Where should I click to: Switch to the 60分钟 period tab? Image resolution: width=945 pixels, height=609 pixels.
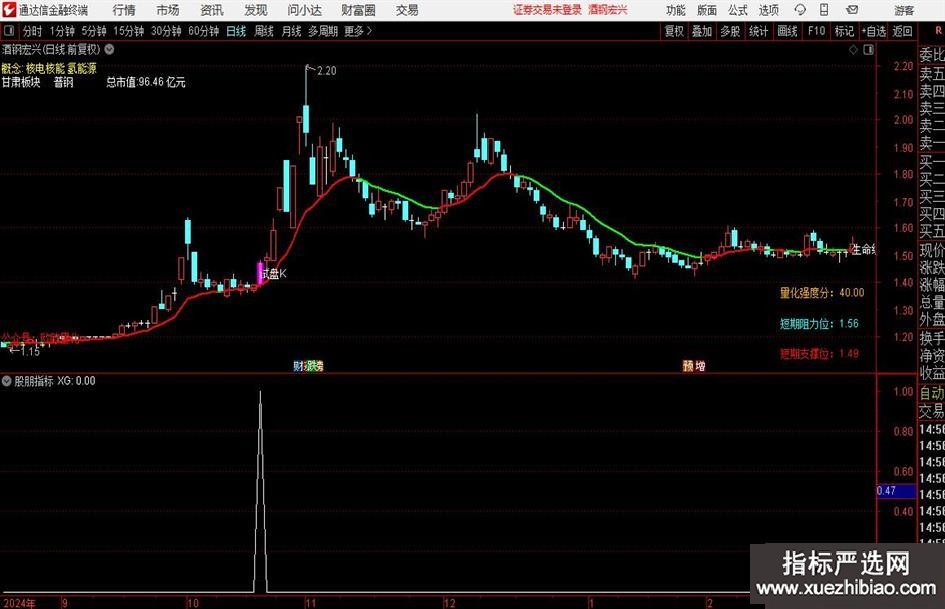click(x=203, y=31)
